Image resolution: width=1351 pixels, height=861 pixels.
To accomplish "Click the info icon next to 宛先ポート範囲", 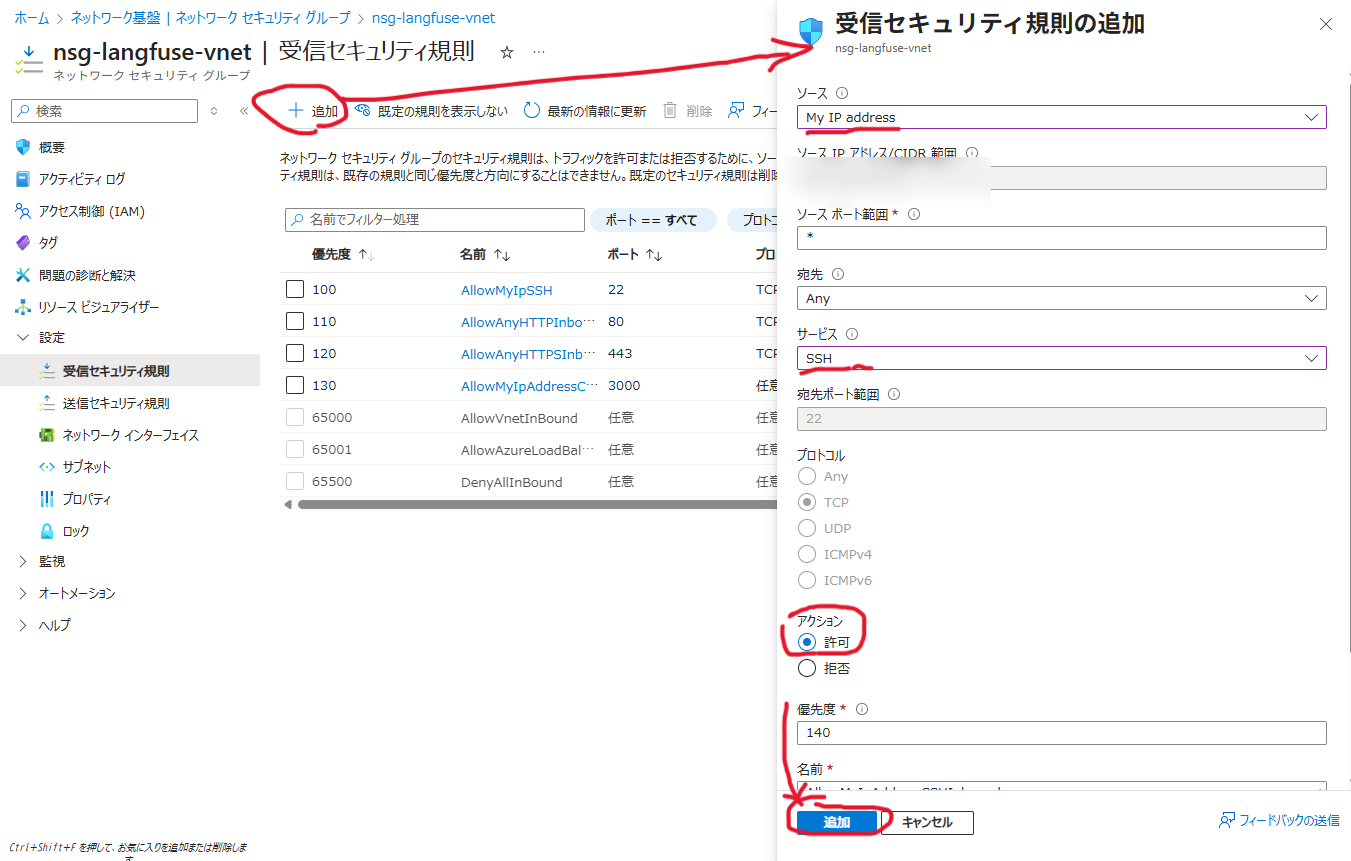I will [x=893, y=394].
